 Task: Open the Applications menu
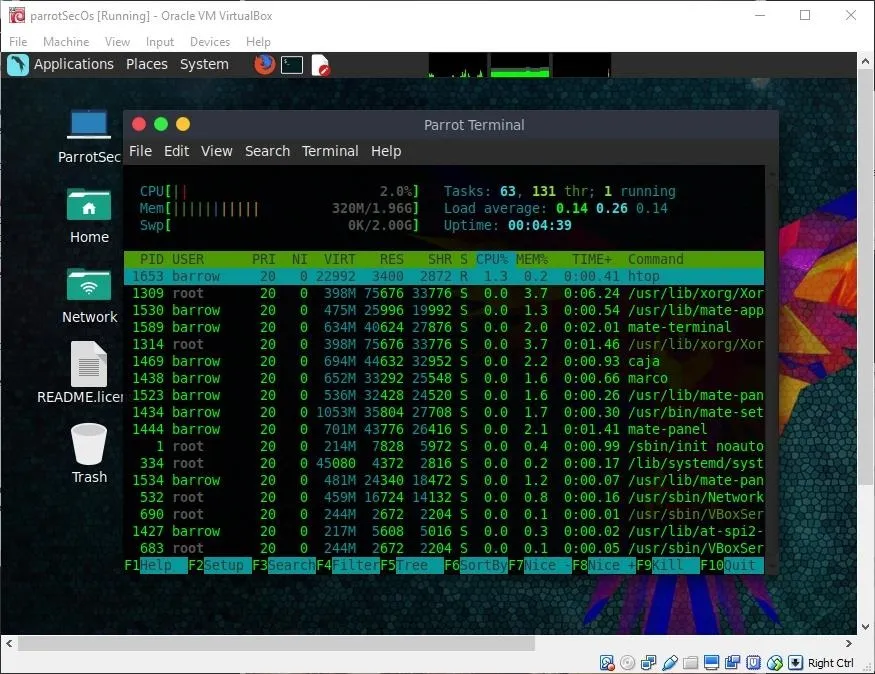coord(74,64)
